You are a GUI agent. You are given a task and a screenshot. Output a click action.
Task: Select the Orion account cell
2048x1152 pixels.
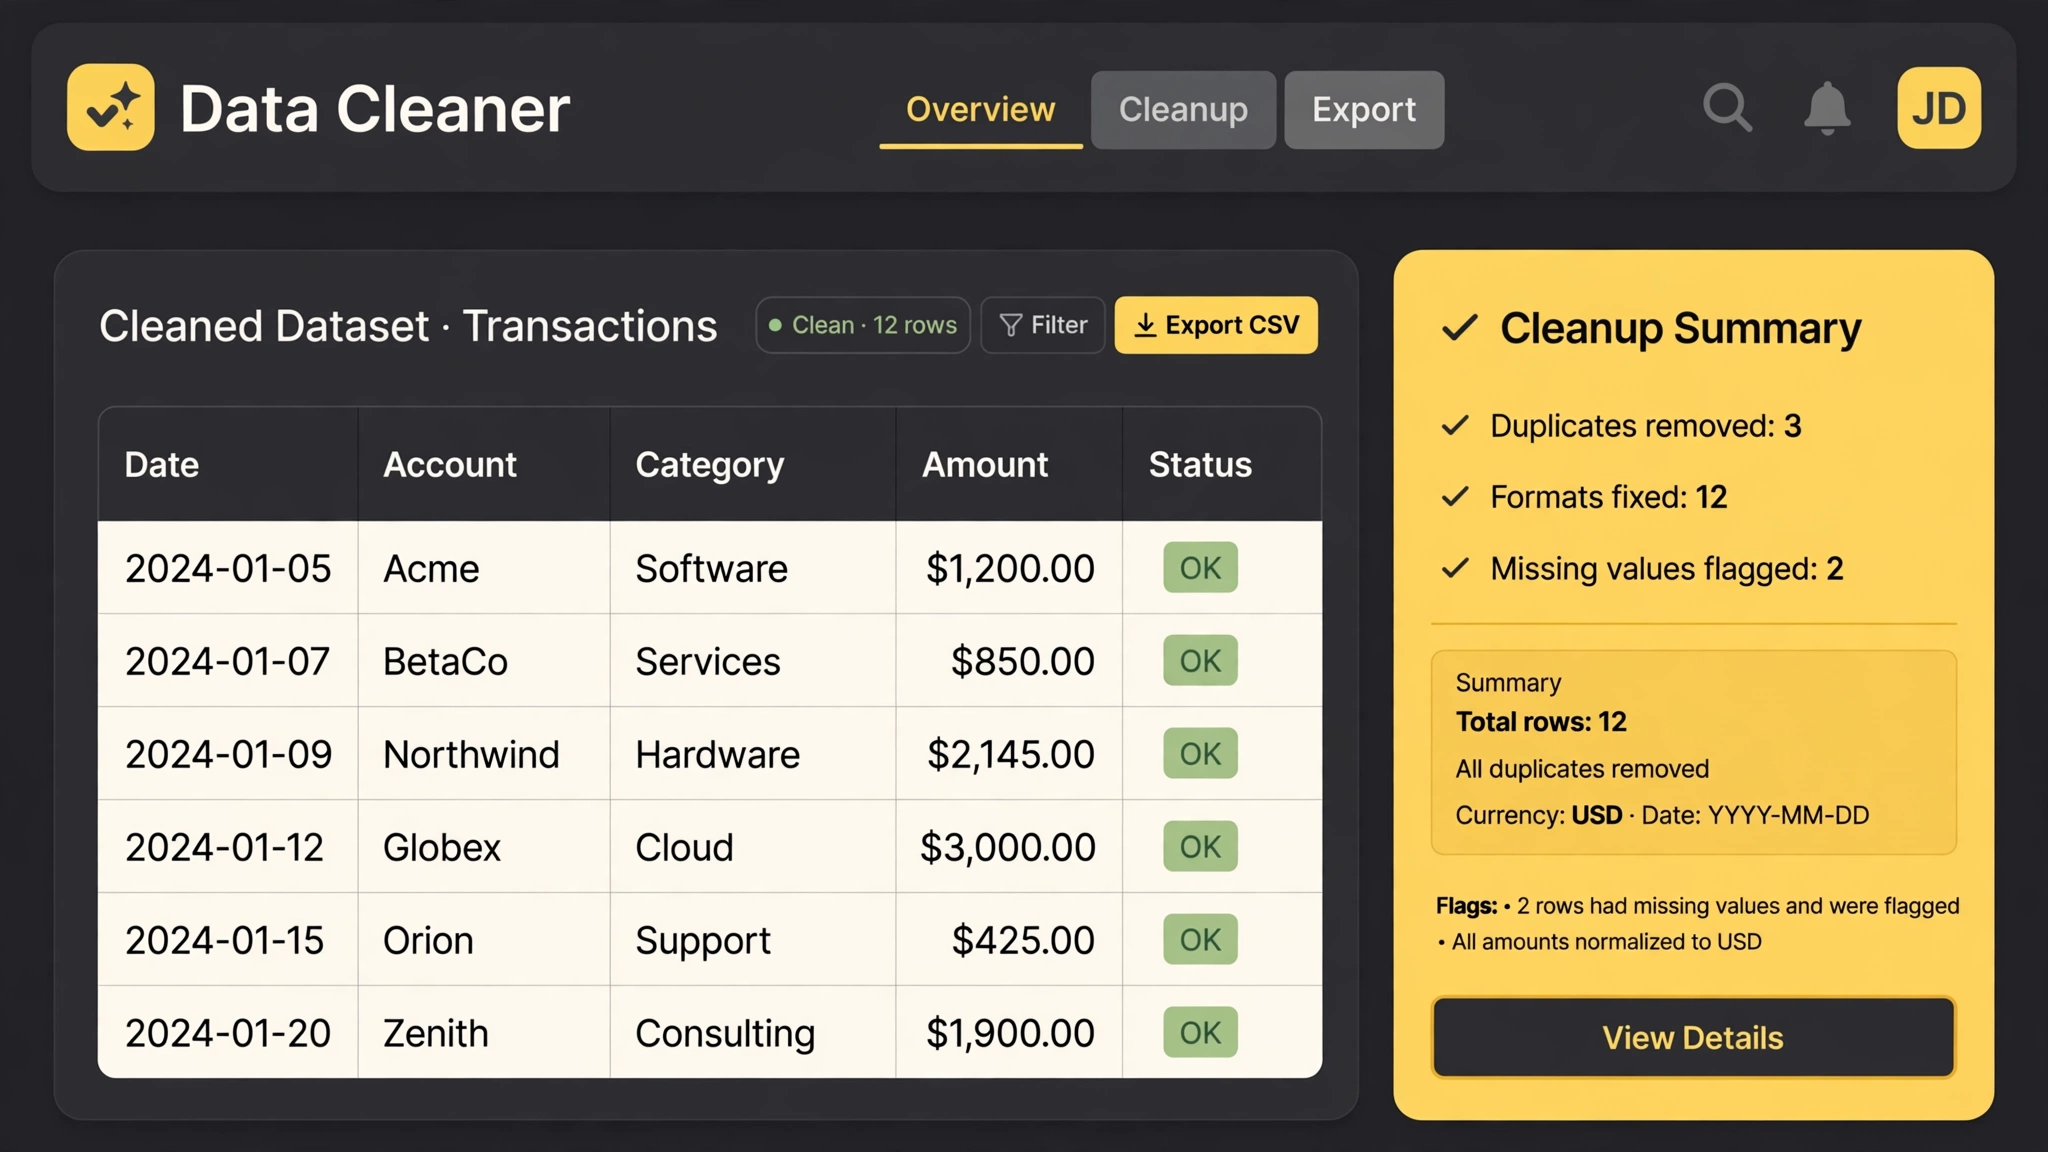[x=484, y=940]
